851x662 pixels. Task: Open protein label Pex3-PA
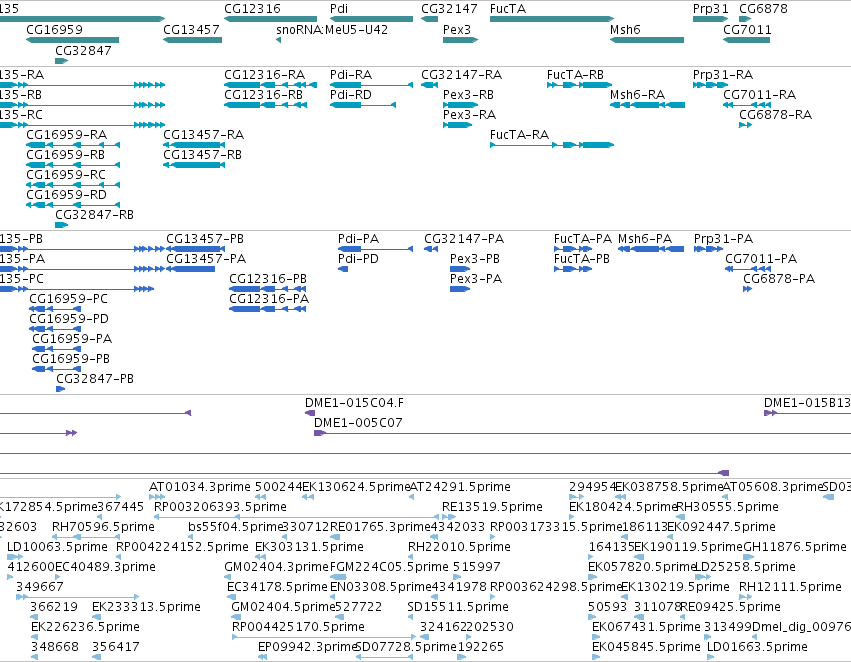point(476,279)
